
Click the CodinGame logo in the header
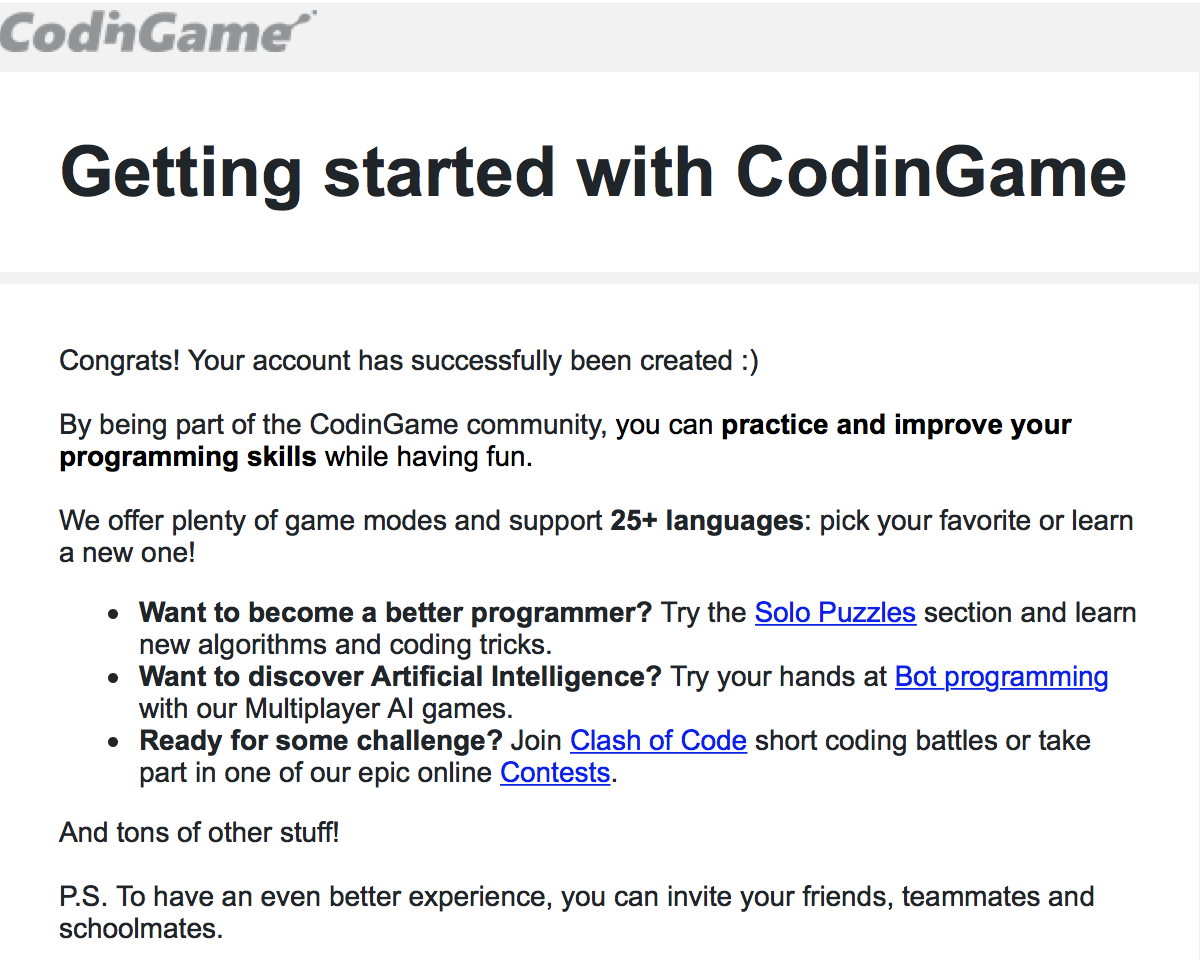pyautogui.click(x=158, y=31)
